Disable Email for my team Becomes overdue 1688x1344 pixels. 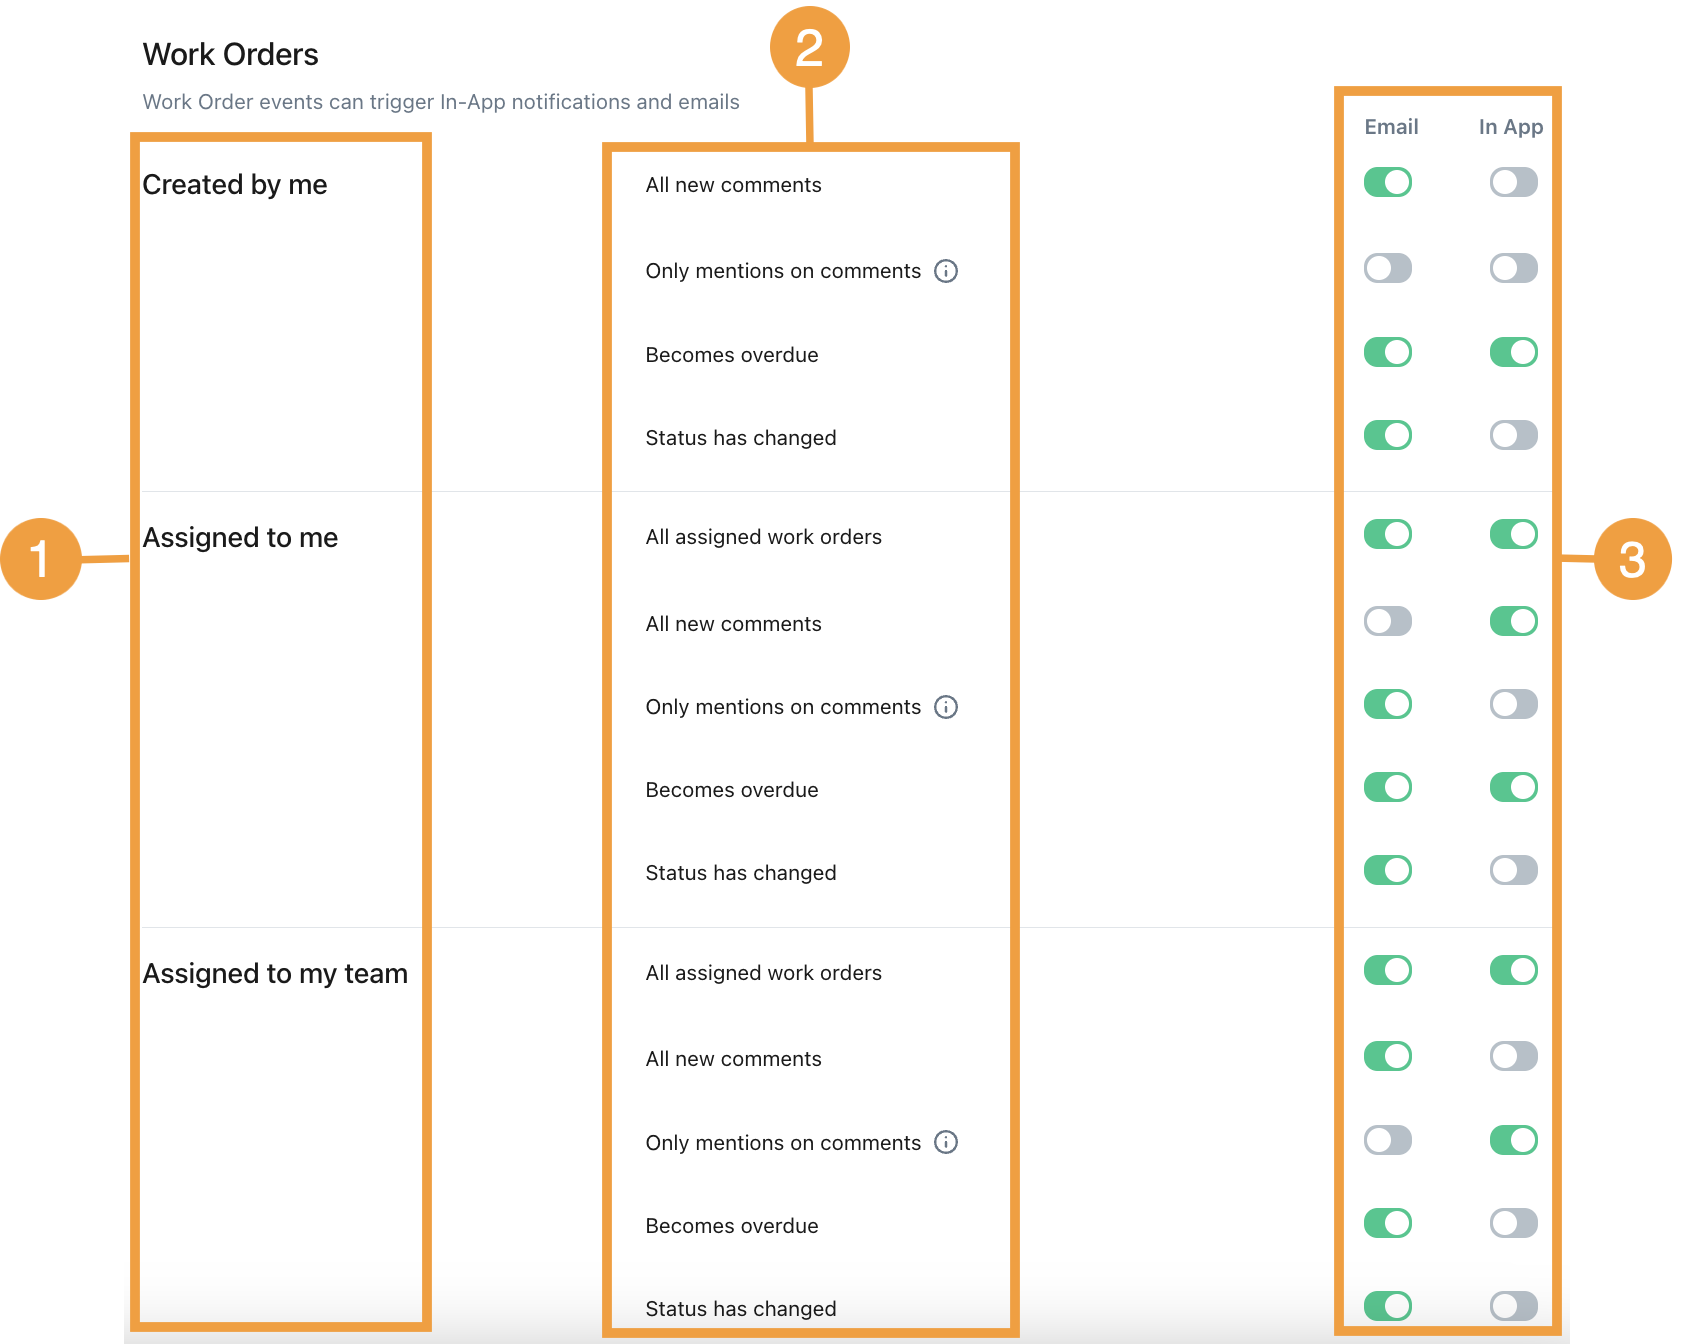[1388, 1223]
